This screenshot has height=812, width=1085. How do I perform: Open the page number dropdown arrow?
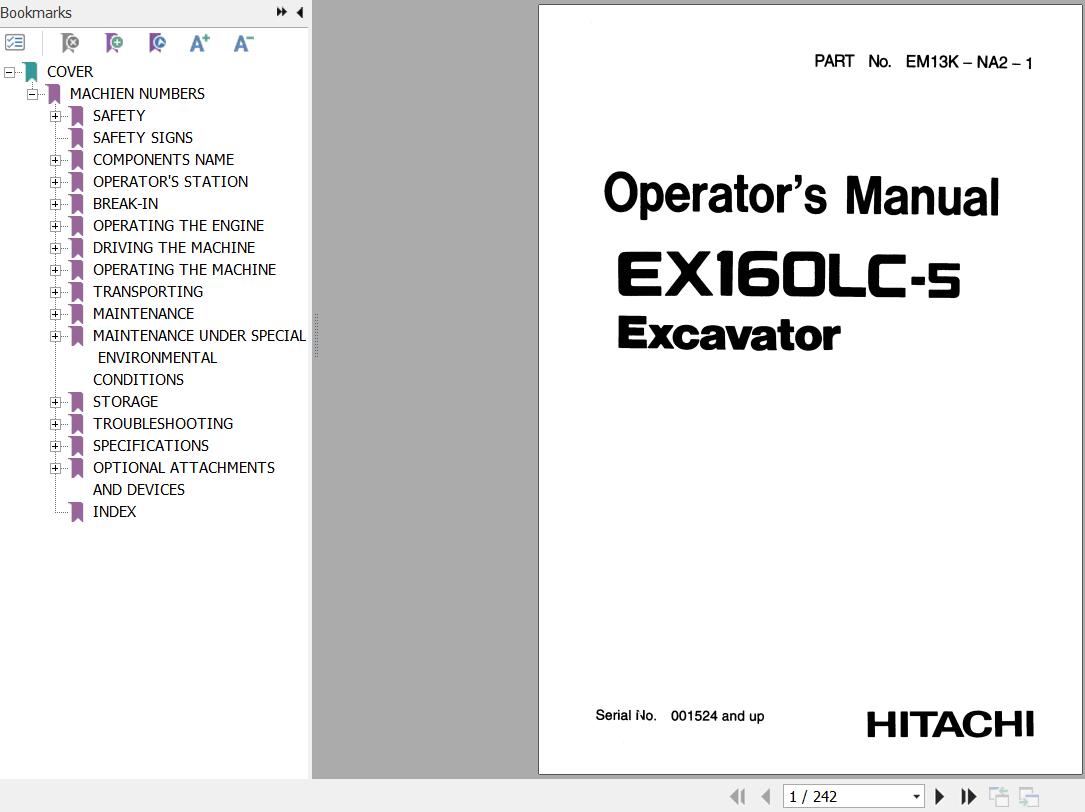pyautogui.click(x=916, y=797)
